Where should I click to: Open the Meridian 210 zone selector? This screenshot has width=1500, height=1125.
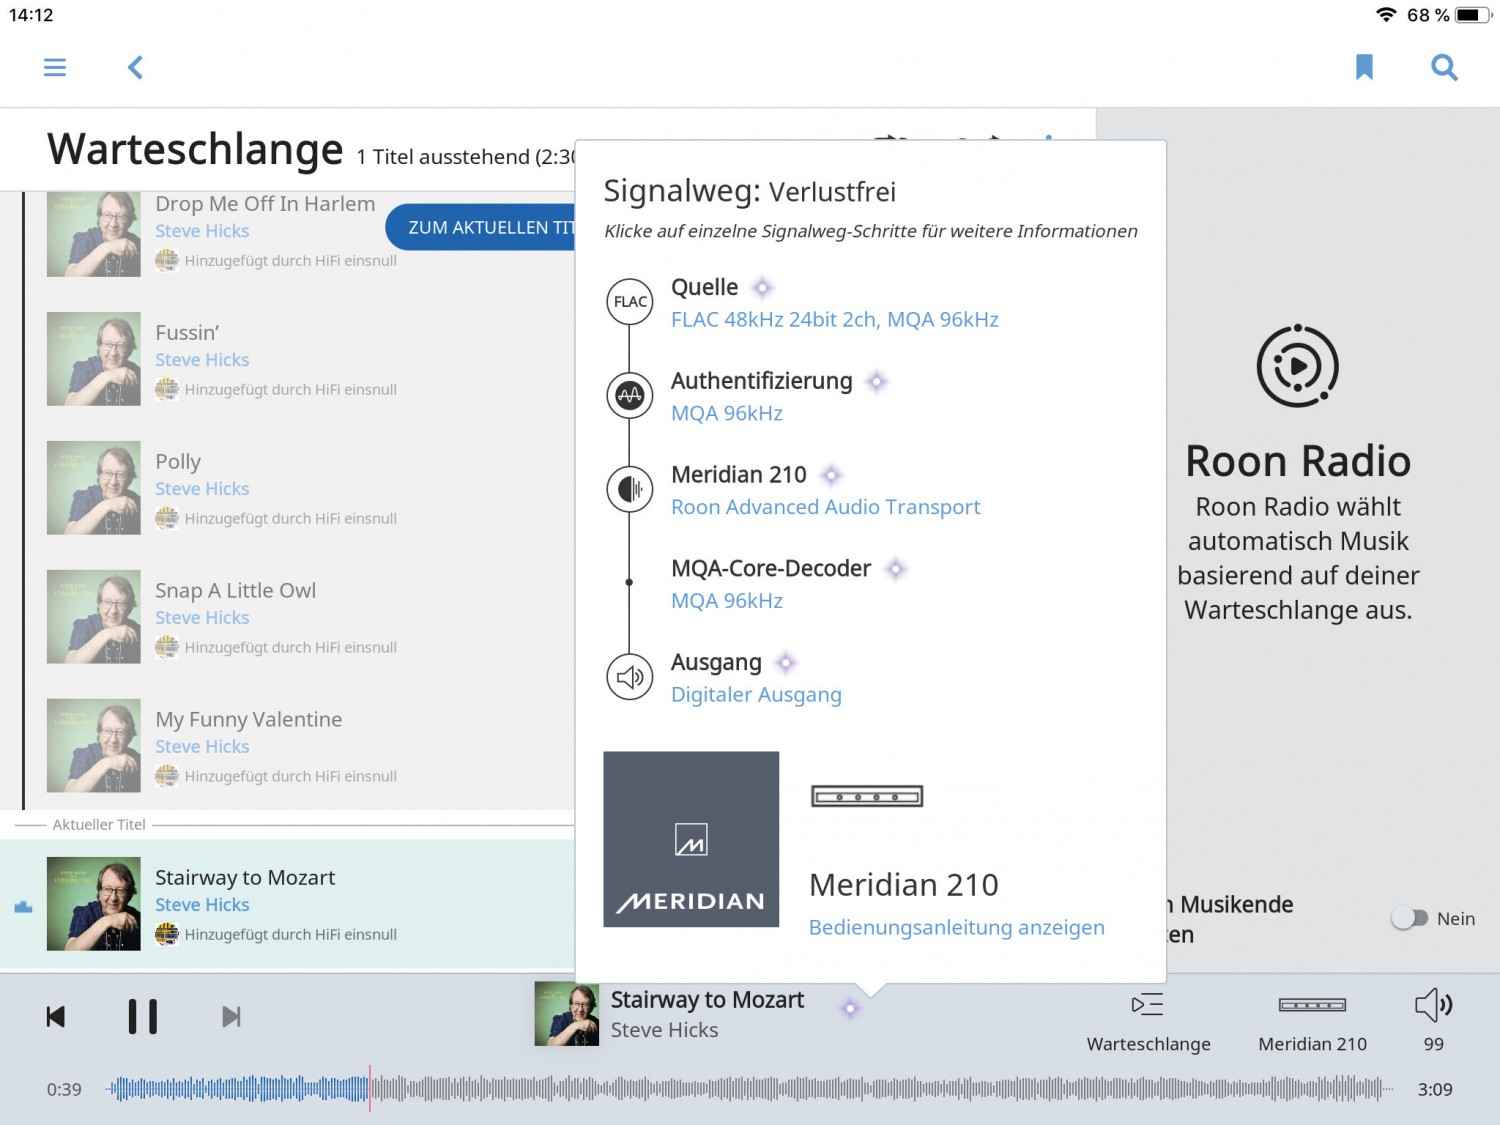pos(1312,1022)
